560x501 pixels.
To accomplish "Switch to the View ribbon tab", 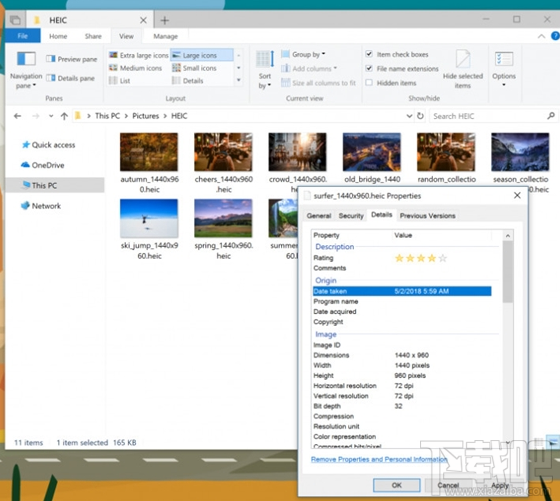I will coord(126,36).
